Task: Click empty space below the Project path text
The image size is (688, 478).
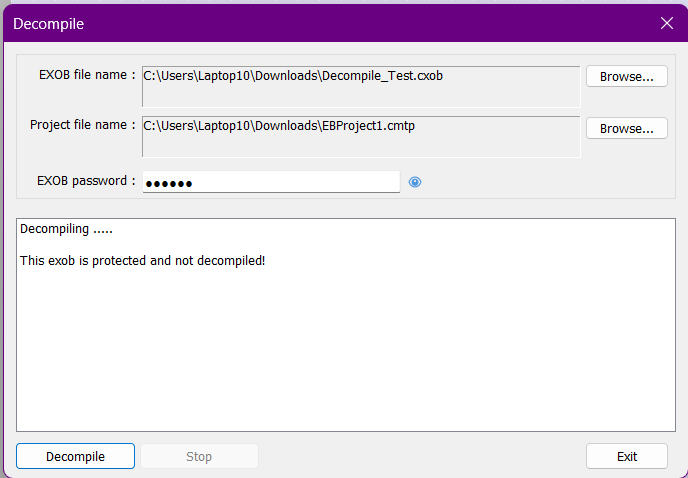Action: point(360,145)
